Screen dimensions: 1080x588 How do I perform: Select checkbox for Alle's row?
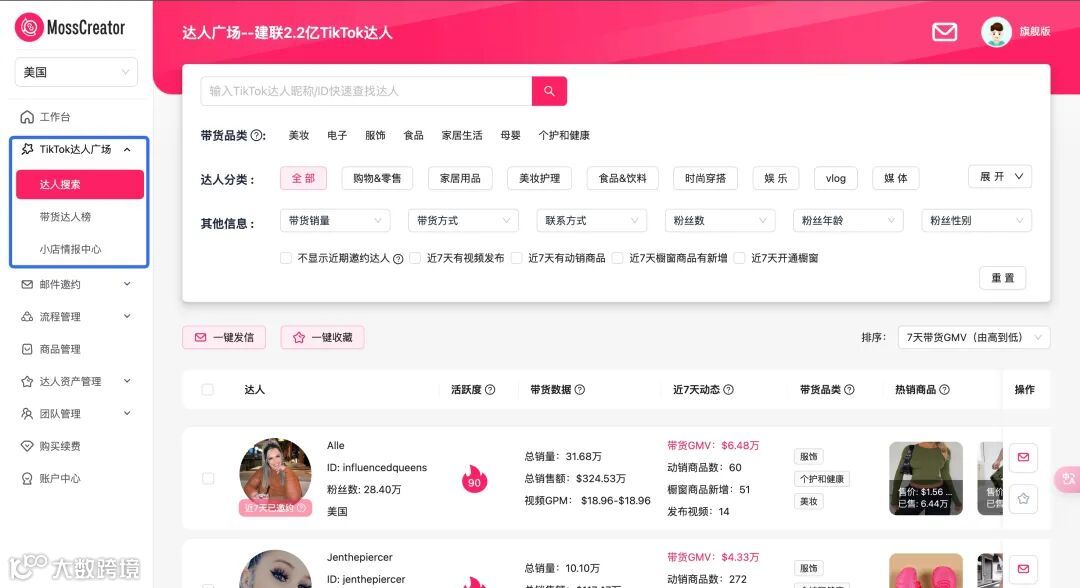208,479
